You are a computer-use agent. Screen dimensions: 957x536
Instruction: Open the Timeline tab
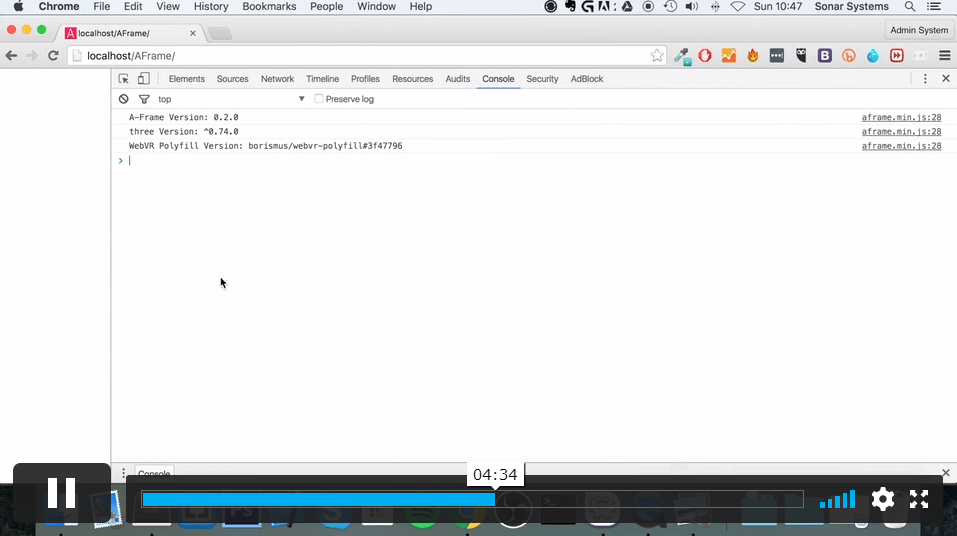[x=322, y=79]
